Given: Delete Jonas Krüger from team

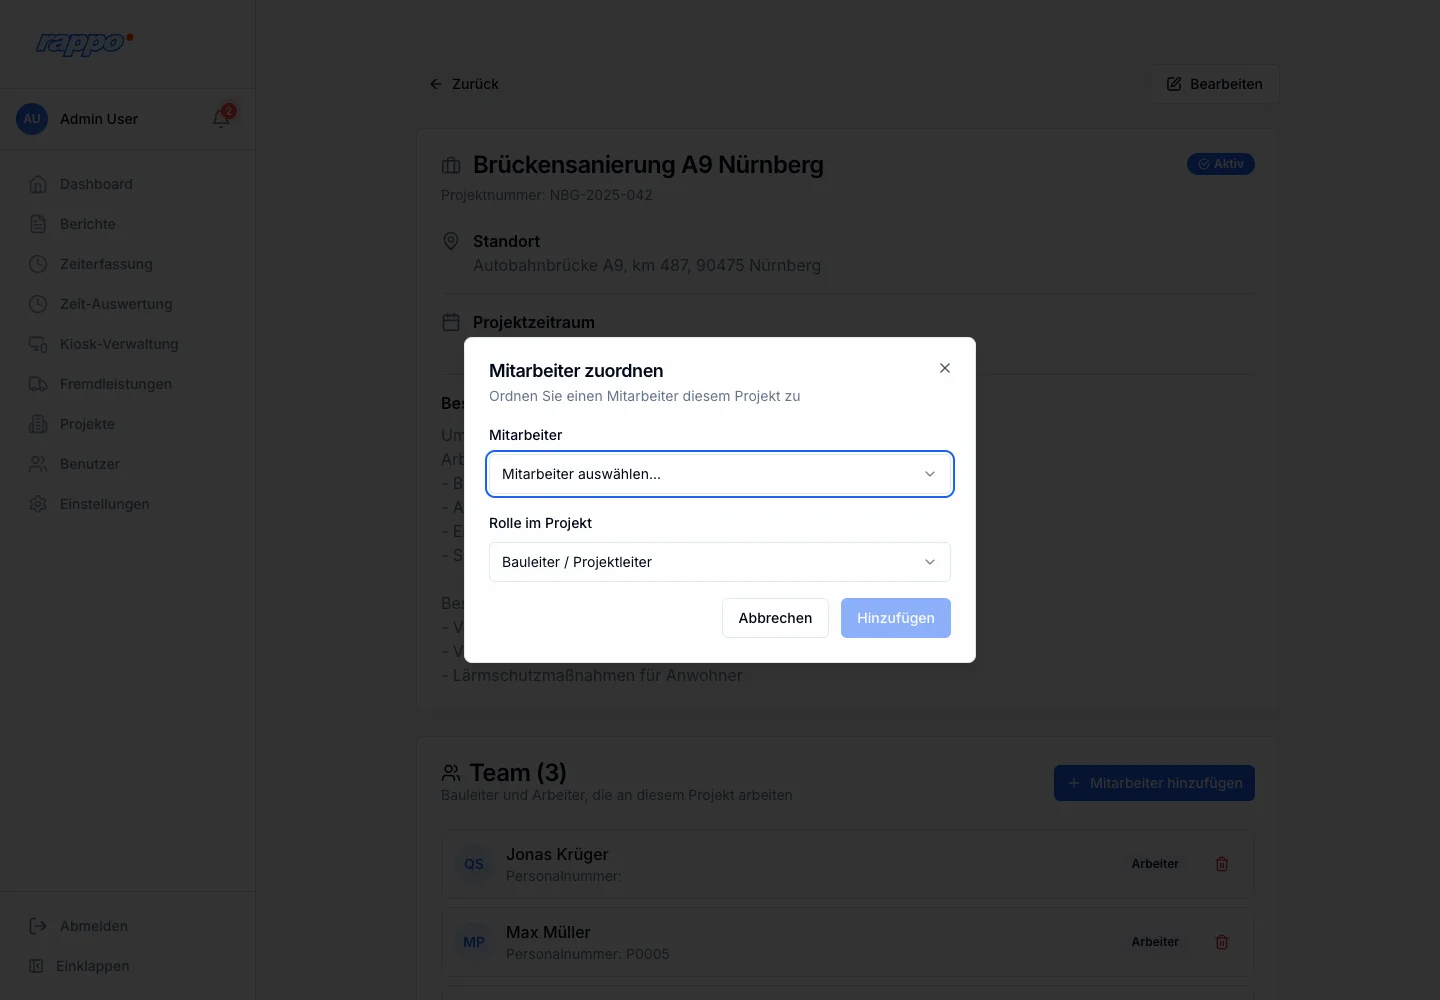Looking at the screenshot, I should [1222, 864].
